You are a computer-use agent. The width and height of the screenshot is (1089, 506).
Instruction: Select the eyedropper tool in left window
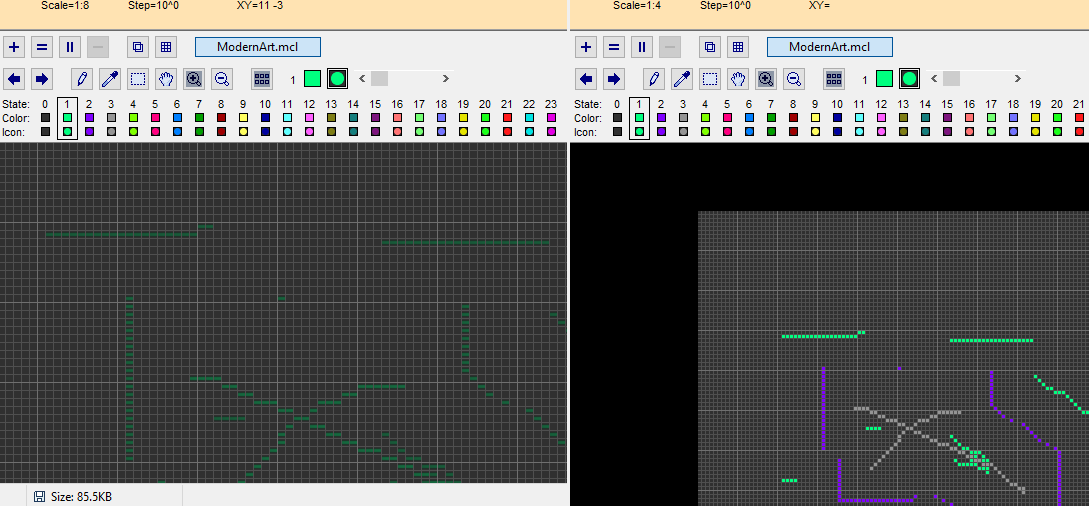pos(110,78)
